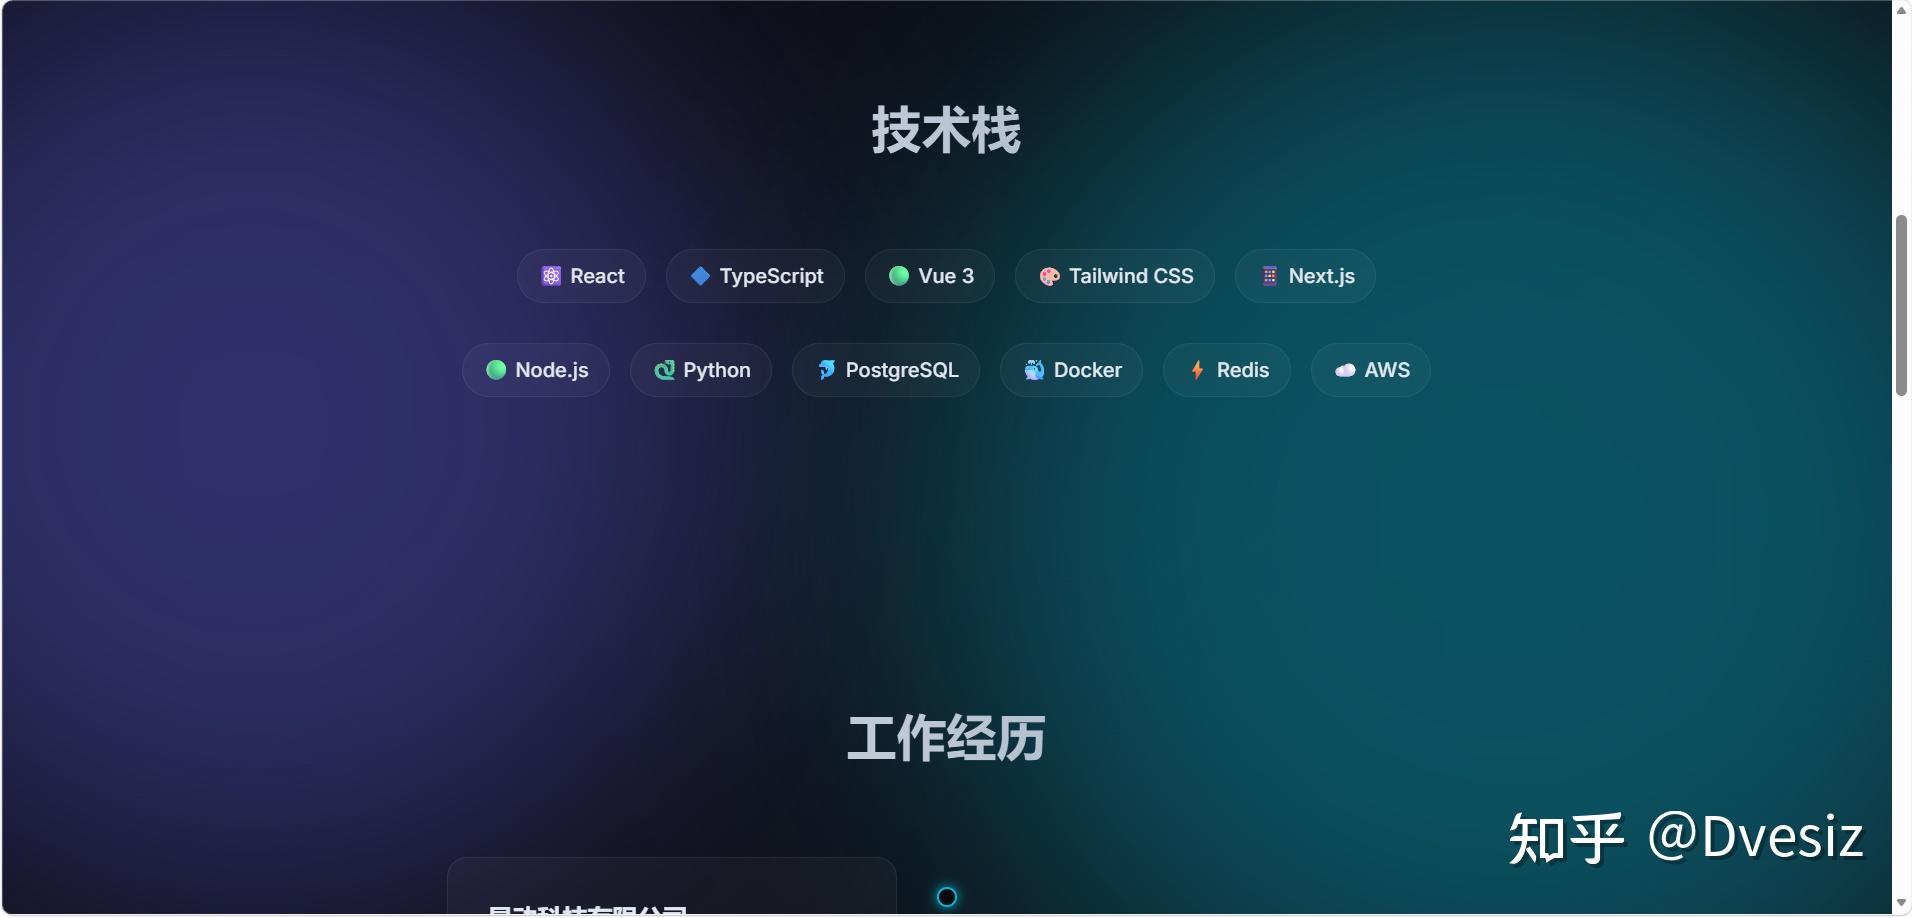Screen dimensions: 1915x918
Task: Click the scrollbar up arrow
Action: (x=1901, y=10)
